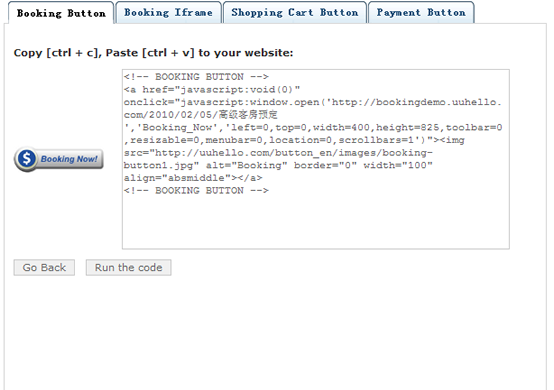Place cursor on the 'Booking_Now' parameters line
The width and height of the screenshot is (554, 390).
click(313, 128)
